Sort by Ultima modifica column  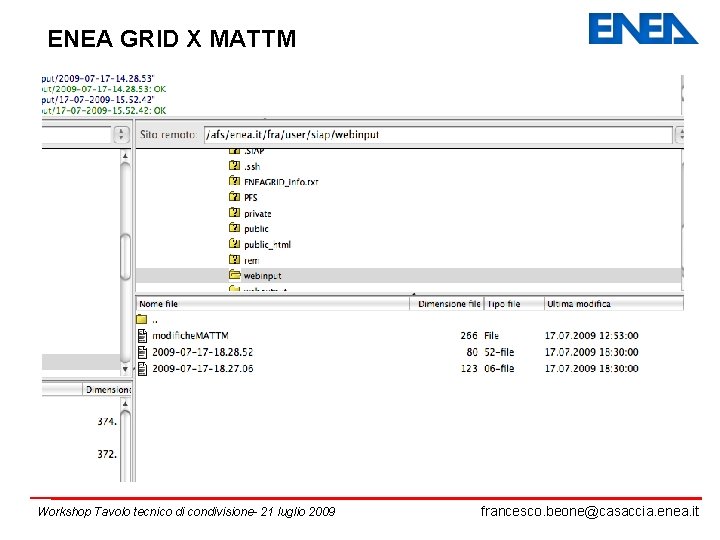(x=614, y=304)
